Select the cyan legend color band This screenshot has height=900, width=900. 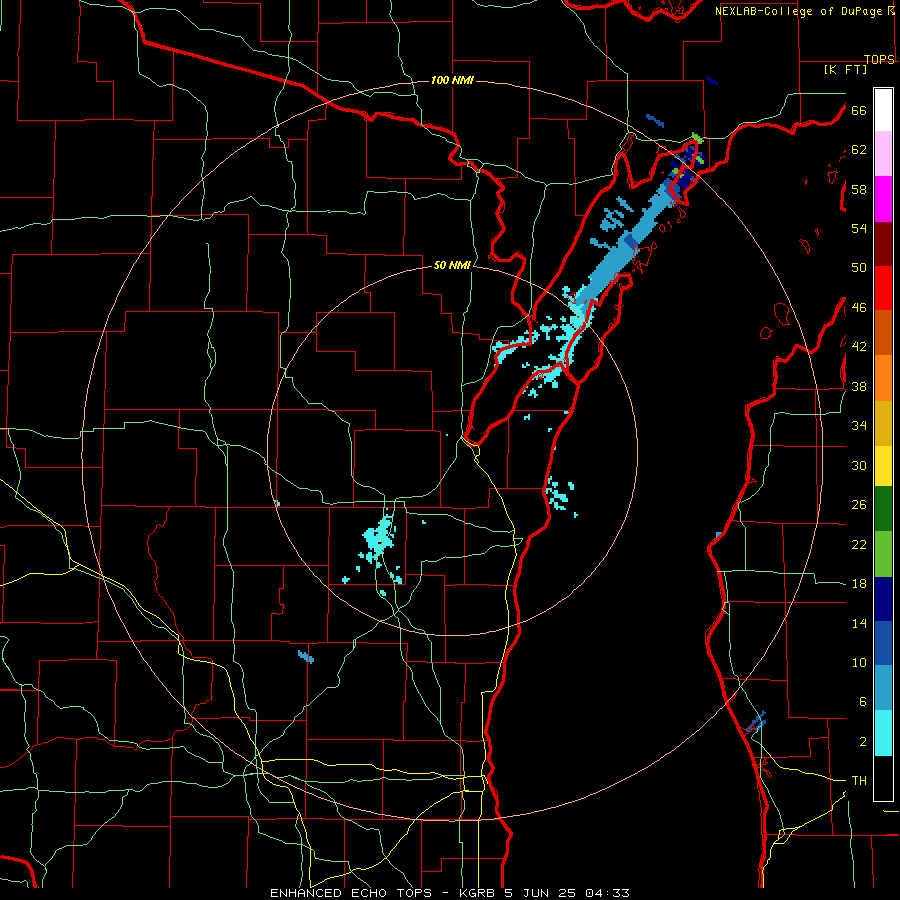click(x=883, y=733)
